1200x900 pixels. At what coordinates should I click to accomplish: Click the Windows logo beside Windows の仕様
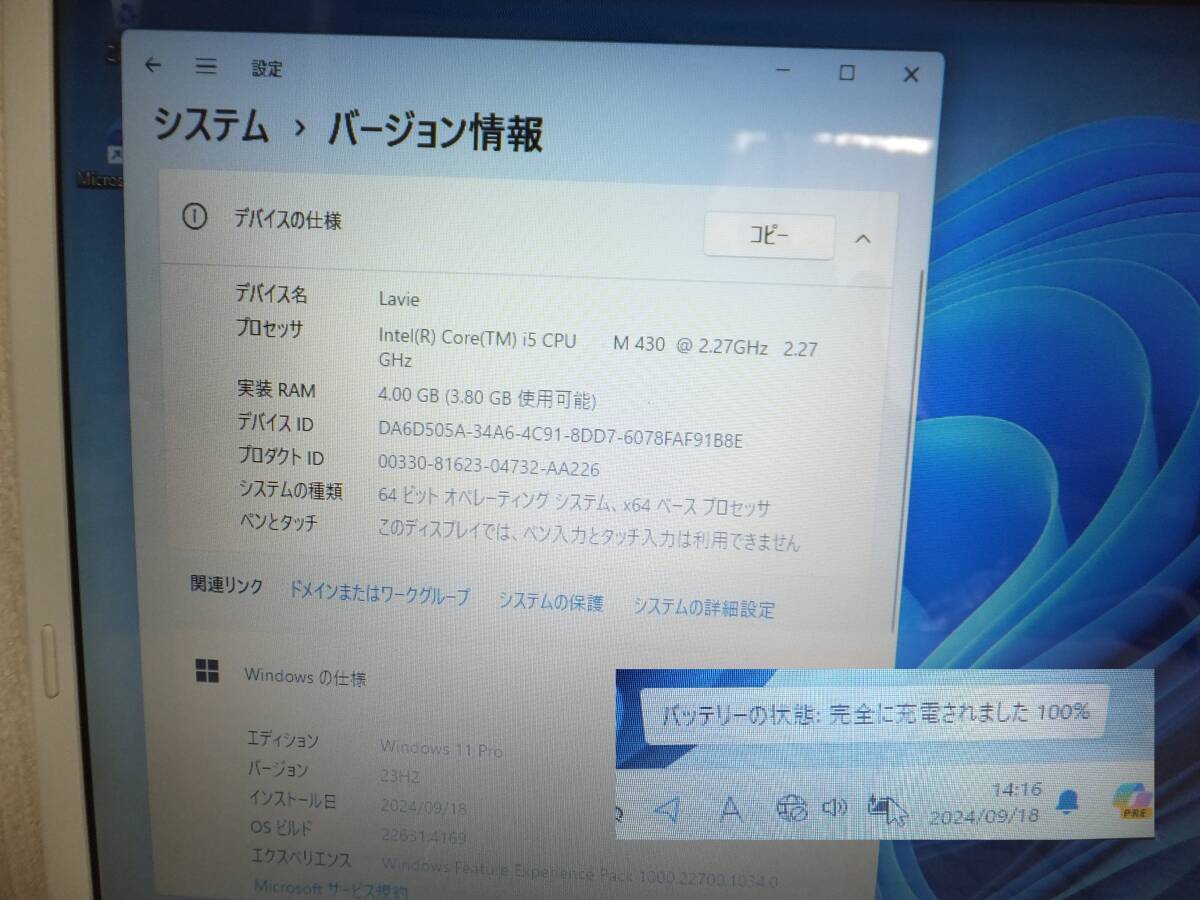(x=208, y=671)
